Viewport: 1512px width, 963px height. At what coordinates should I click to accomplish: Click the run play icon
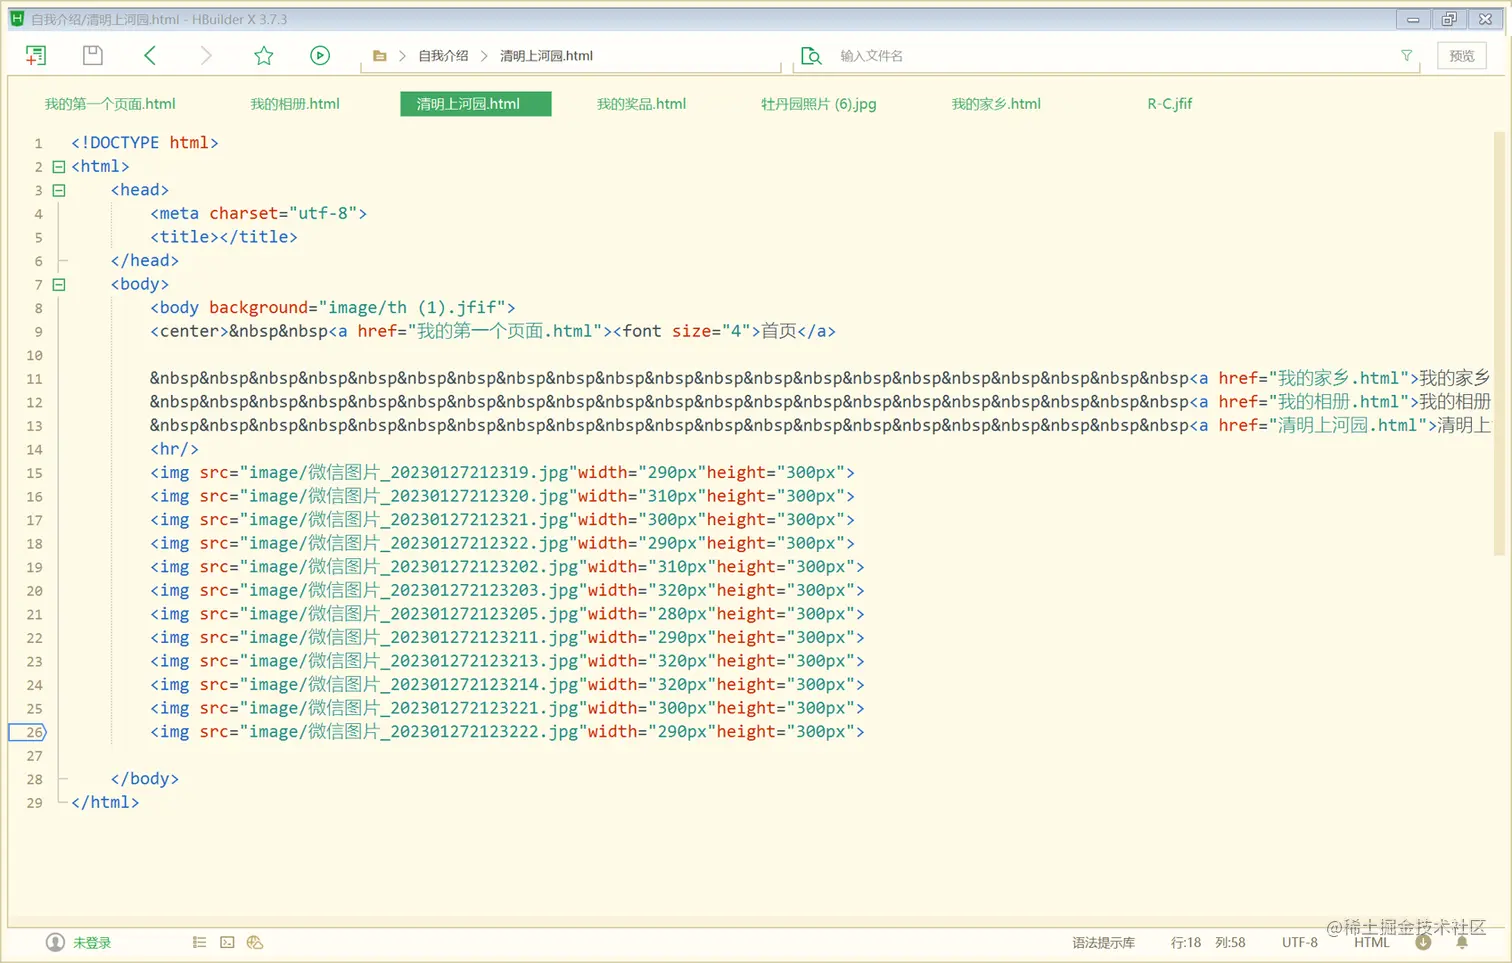[320, 56]
